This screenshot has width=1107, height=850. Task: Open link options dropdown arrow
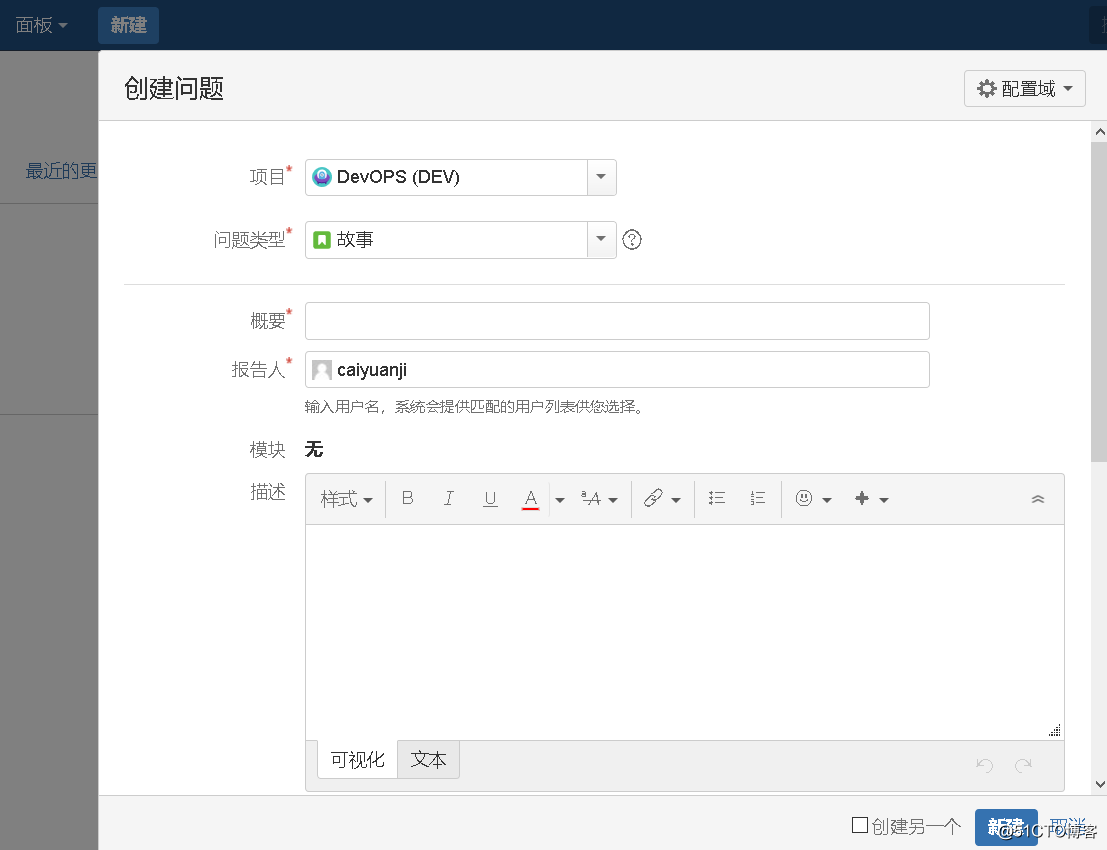pyautogui.click(x=676, y=500)
